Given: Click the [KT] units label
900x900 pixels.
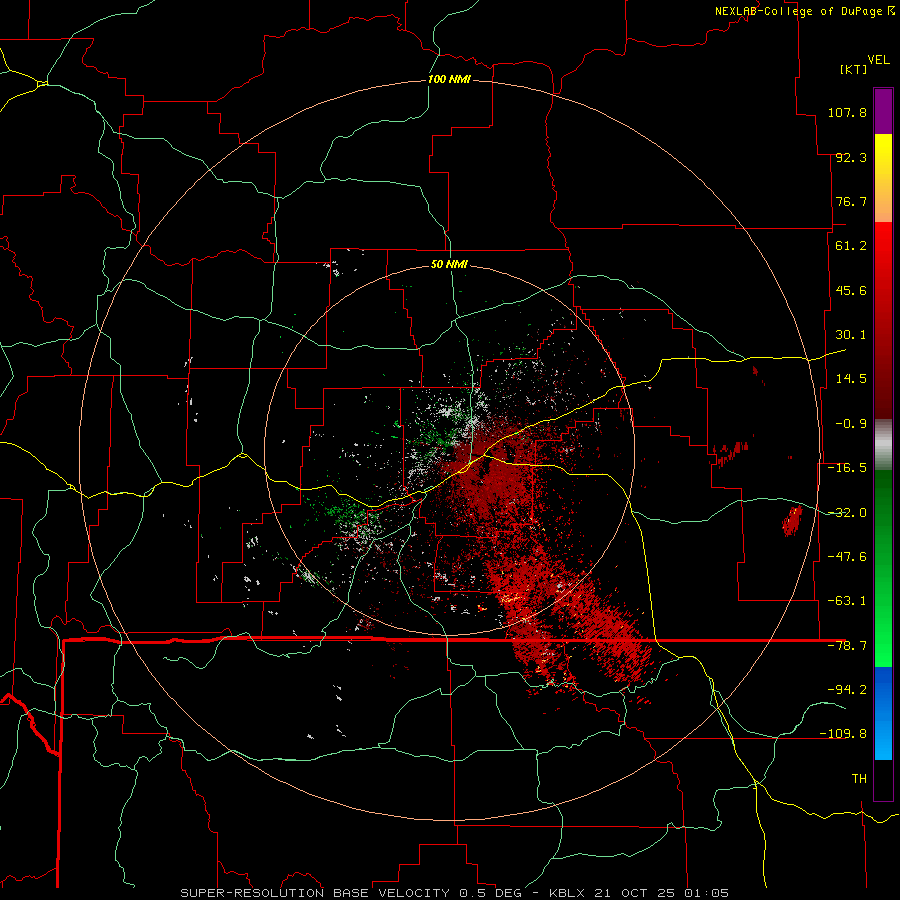Looking at the screenshot, I should tap(854, 69).
